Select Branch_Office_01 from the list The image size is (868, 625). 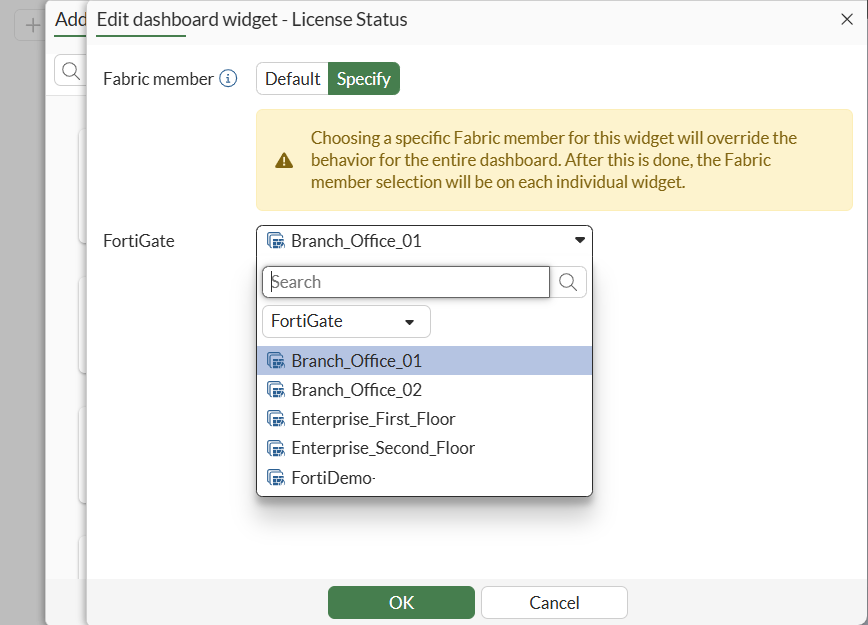coord(356,361)
